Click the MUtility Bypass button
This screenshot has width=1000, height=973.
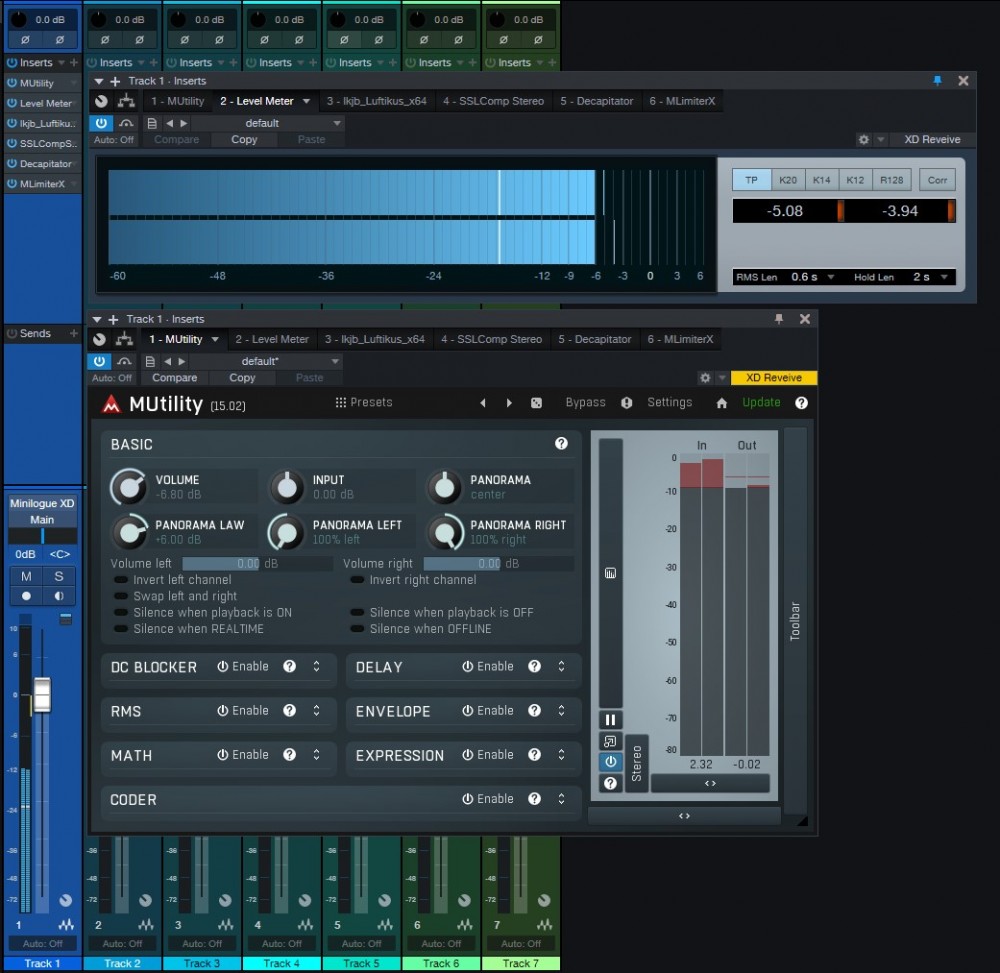click(585, 403)
